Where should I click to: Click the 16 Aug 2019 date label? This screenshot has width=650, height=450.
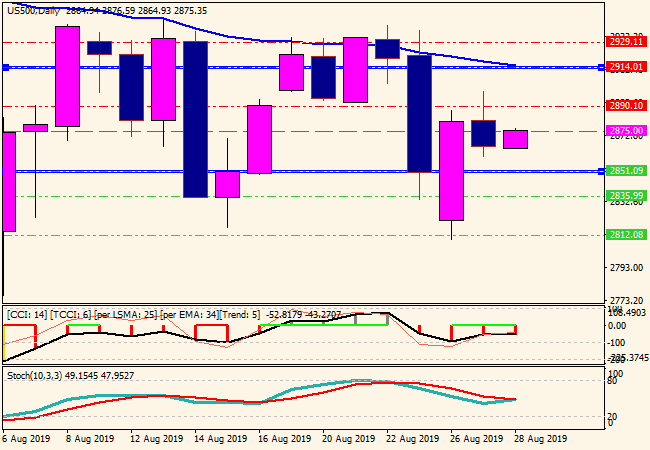click(x=283, y=438)
